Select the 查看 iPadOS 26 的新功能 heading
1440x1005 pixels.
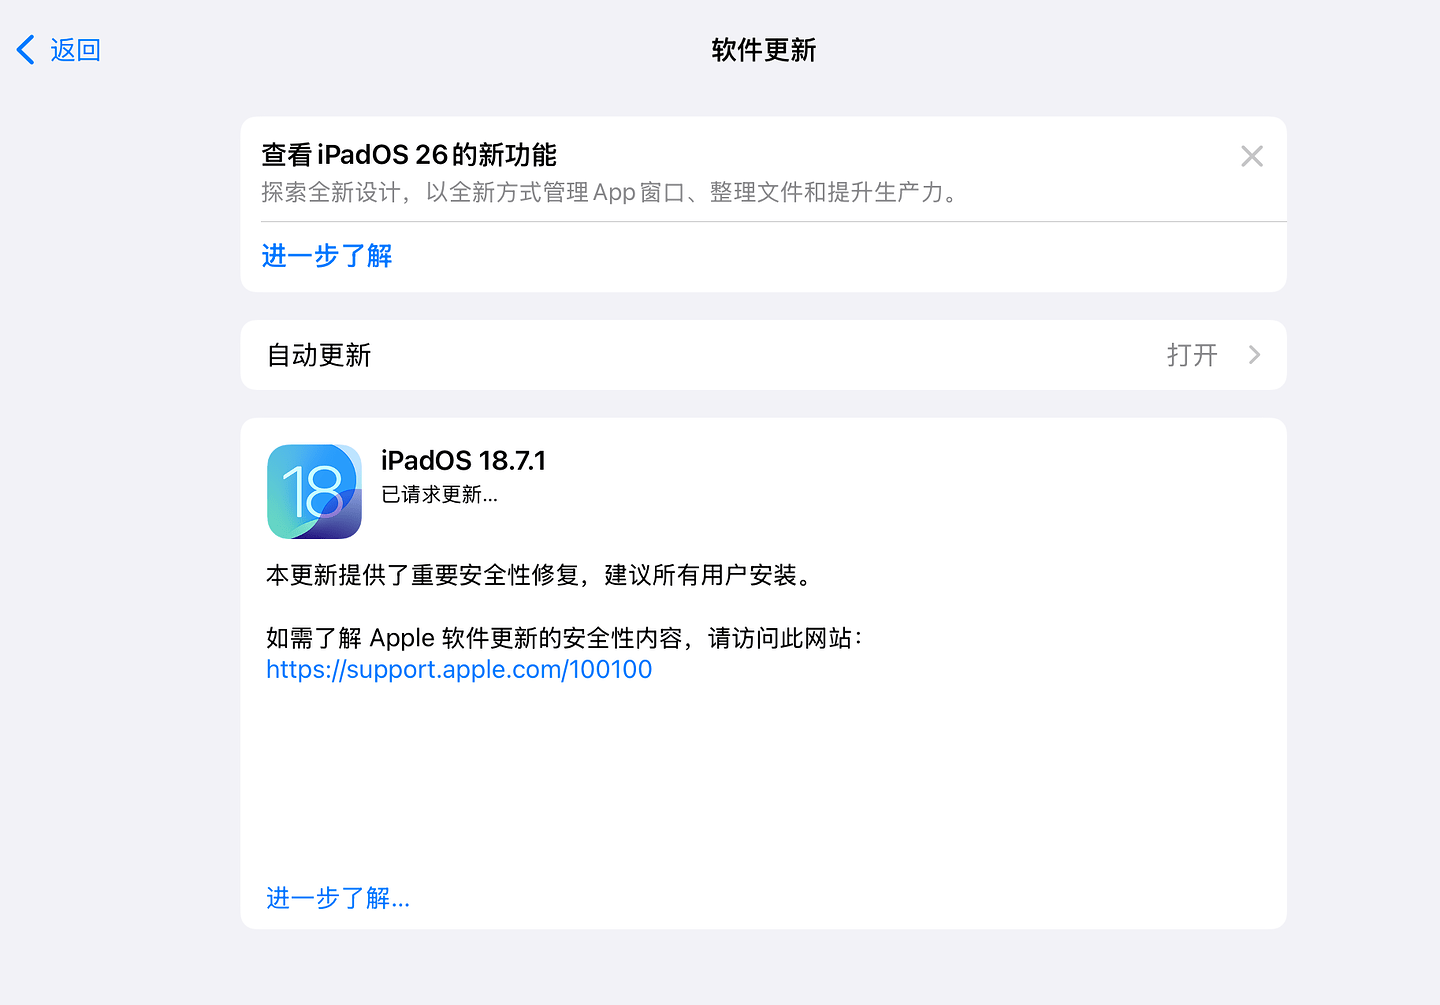click(x=409, y=155)
